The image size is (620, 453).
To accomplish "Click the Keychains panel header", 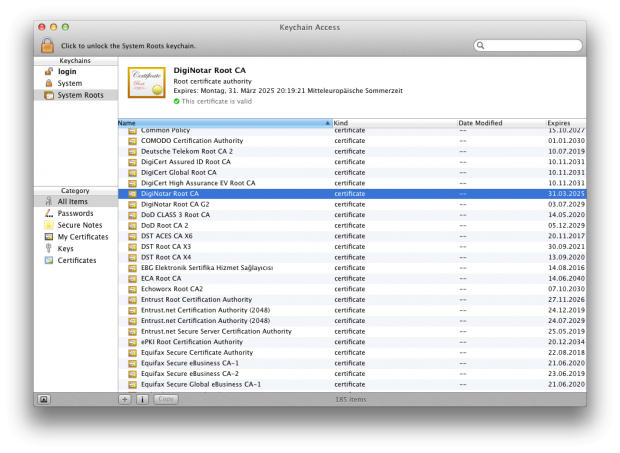I will pos(76,61).
